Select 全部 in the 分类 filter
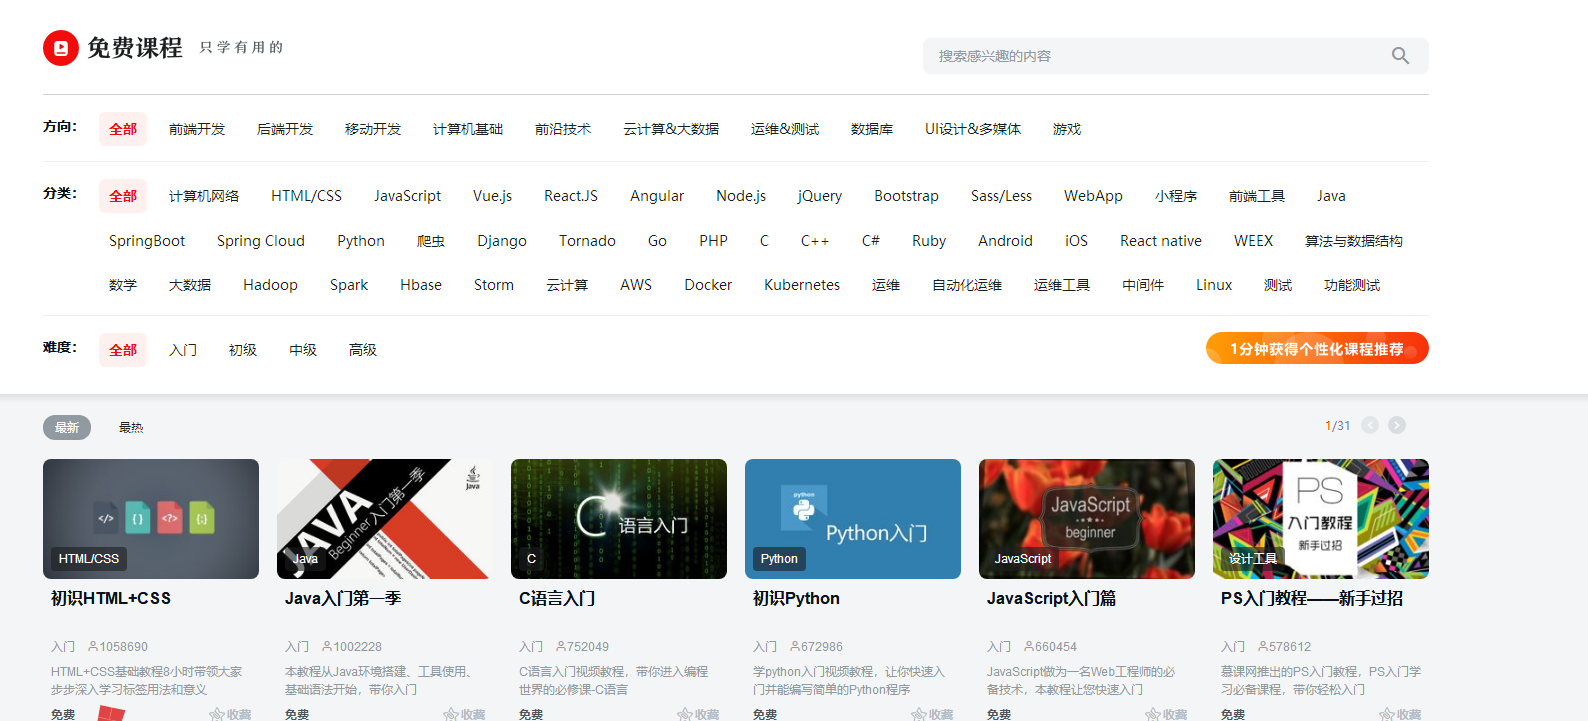 pyautogui.click(x=123, y=196)
